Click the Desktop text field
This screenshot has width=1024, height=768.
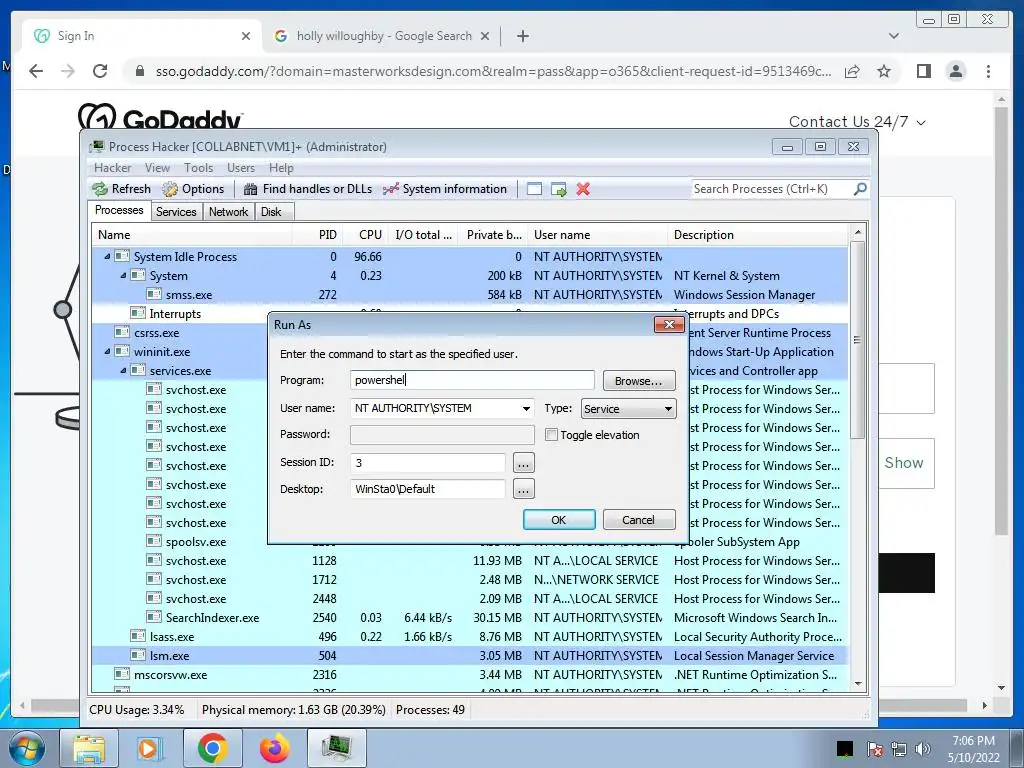pos(428,489)
